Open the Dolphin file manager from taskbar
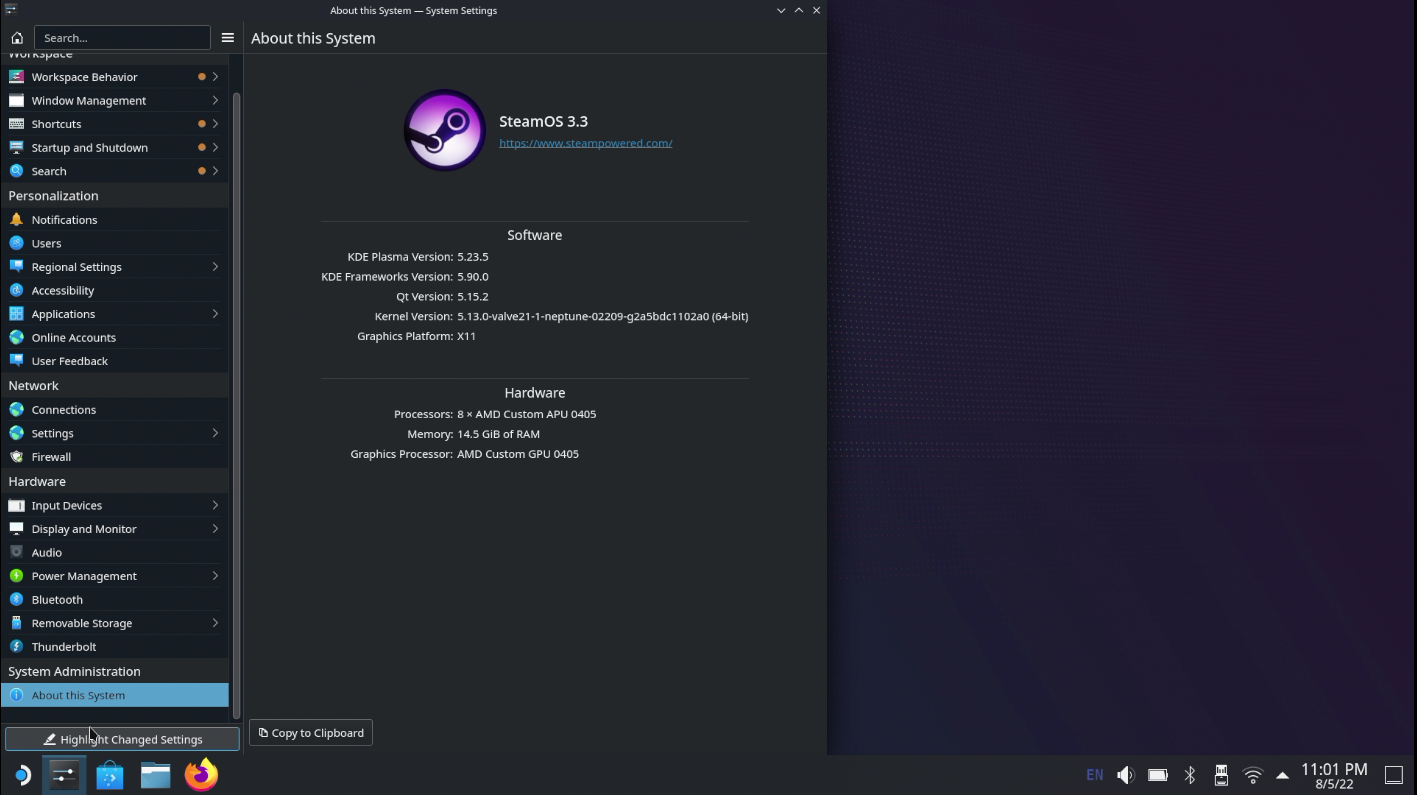Screen dimensions: 1417x795 [155, 775]
